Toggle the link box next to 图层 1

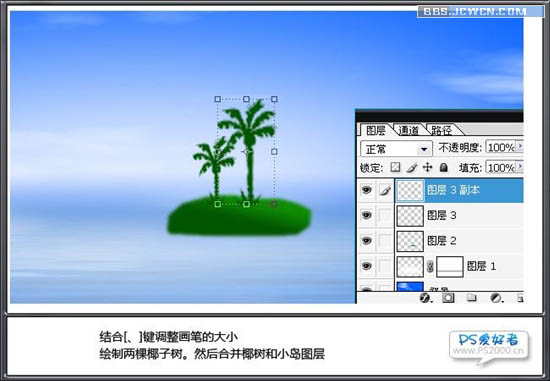(385, 266)
